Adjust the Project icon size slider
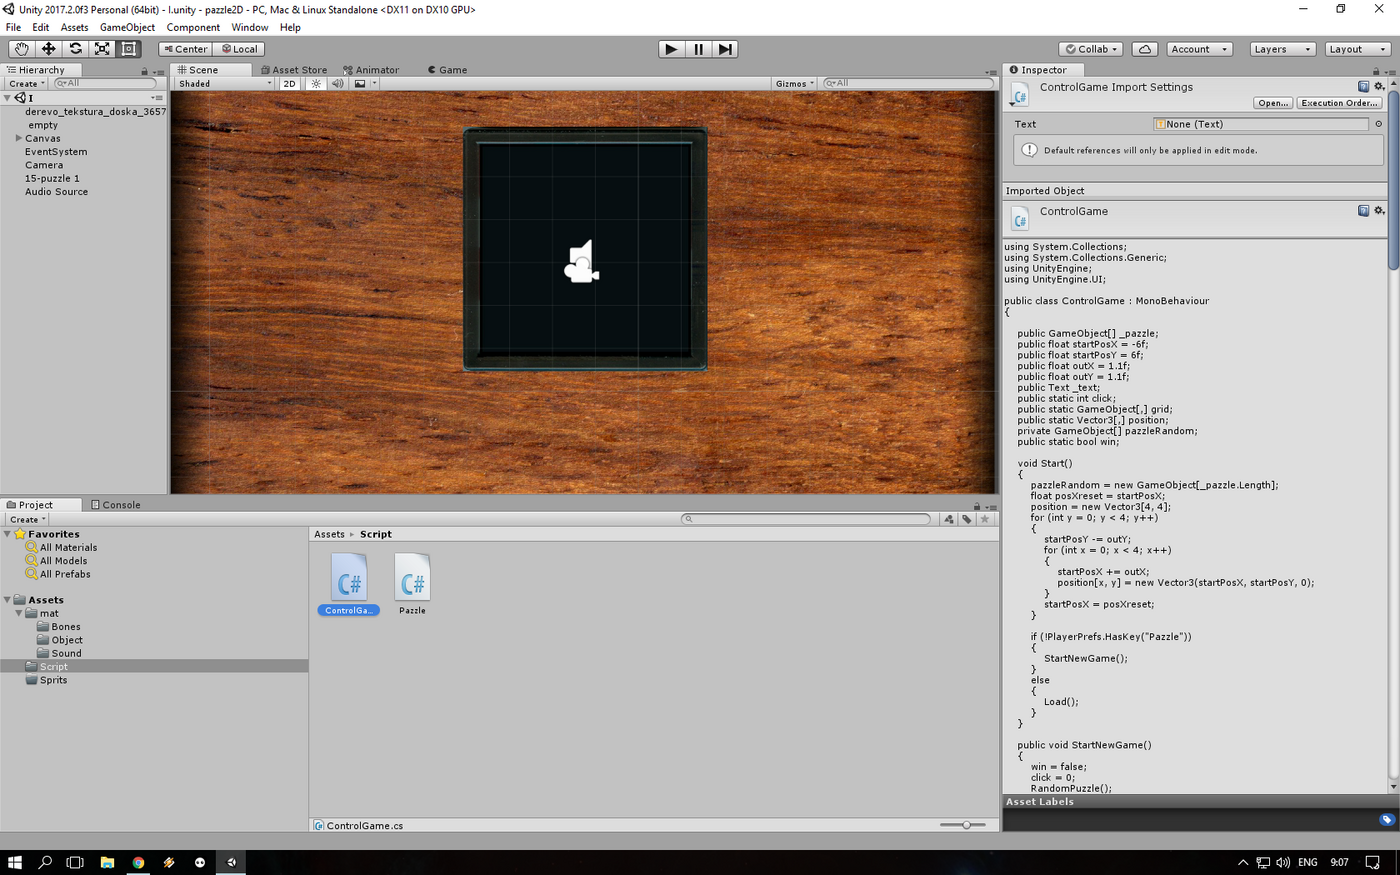This screenshot has height=875, width=1400. (x=966, y=825)
